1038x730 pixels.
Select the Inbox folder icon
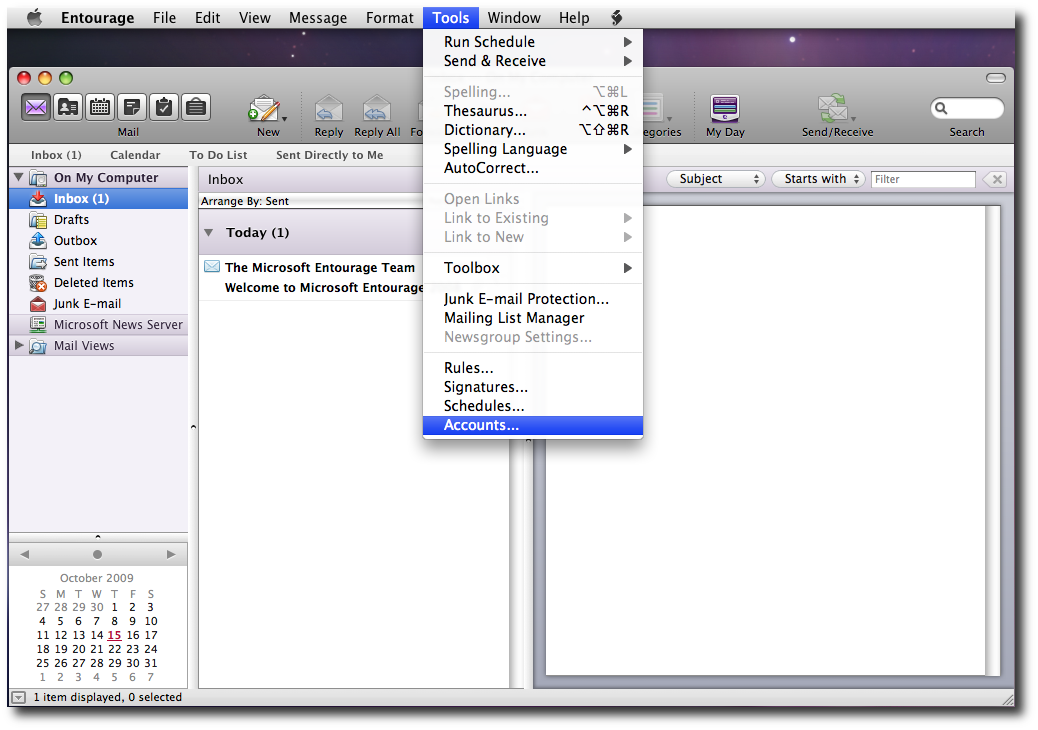[x=38, y=199]
